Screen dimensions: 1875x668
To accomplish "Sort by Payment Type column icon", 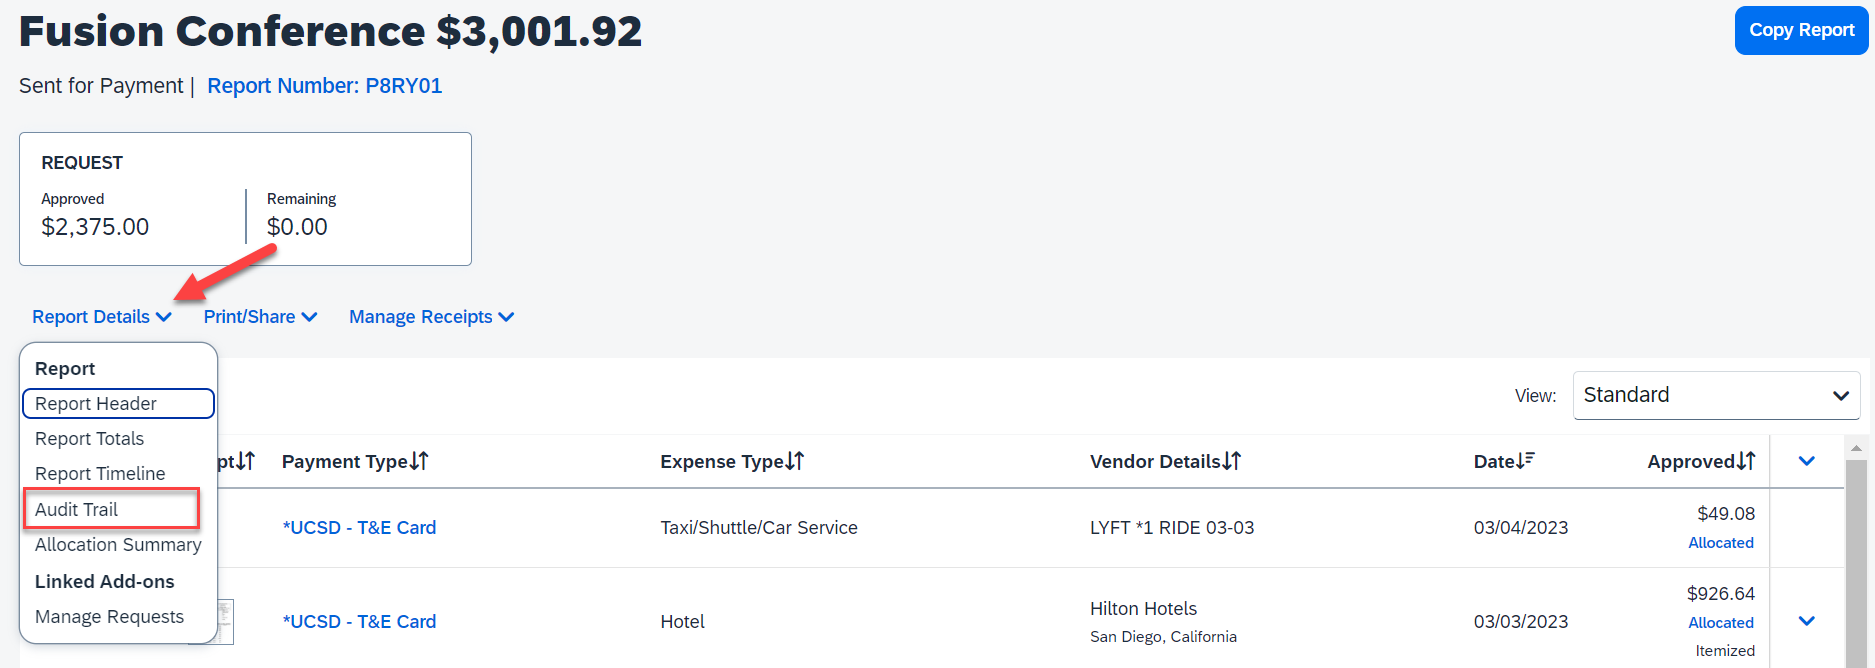I will pyautogui.click(x=419, y=461).
